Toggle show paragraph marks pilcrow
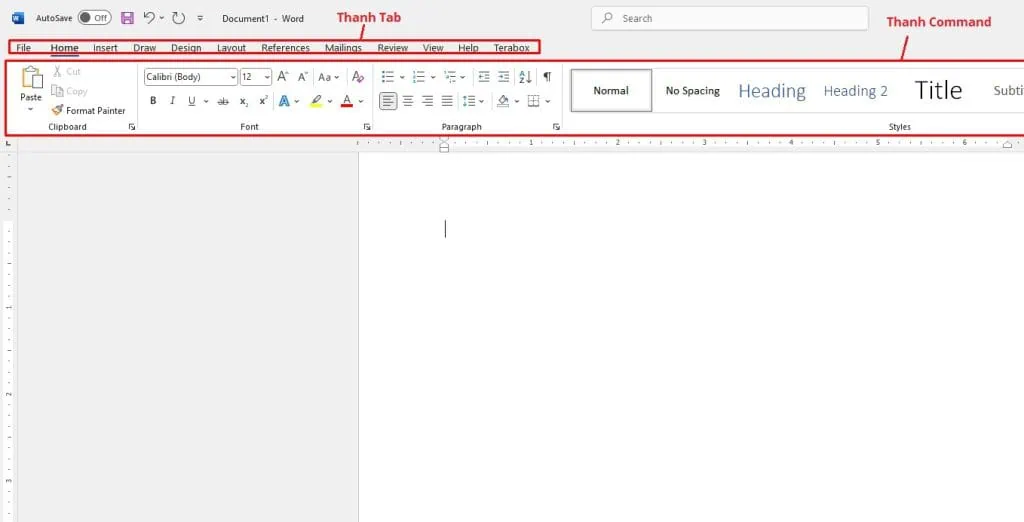This screenshot has height=522, width=1024. coord(547,77)
